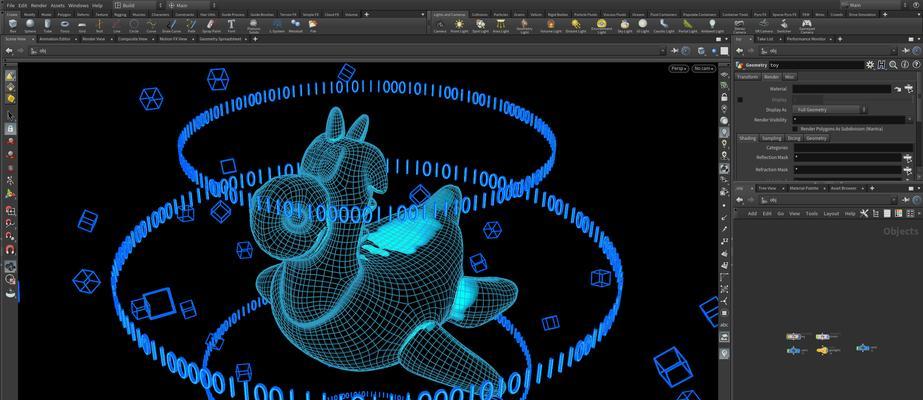Open the Assets menu
This screenshot has height=400, width=923.
58,5
